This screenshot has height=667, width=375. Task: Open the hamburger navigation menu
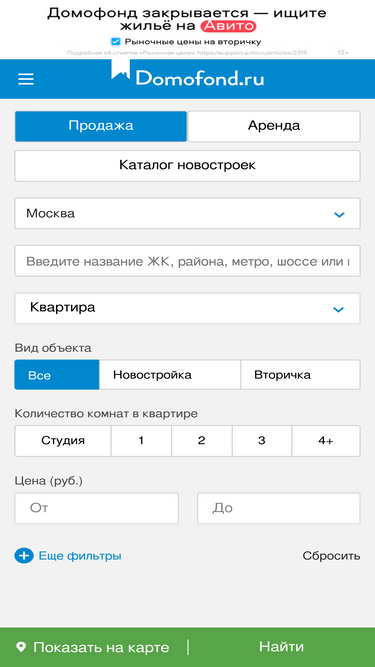(26, 79)
